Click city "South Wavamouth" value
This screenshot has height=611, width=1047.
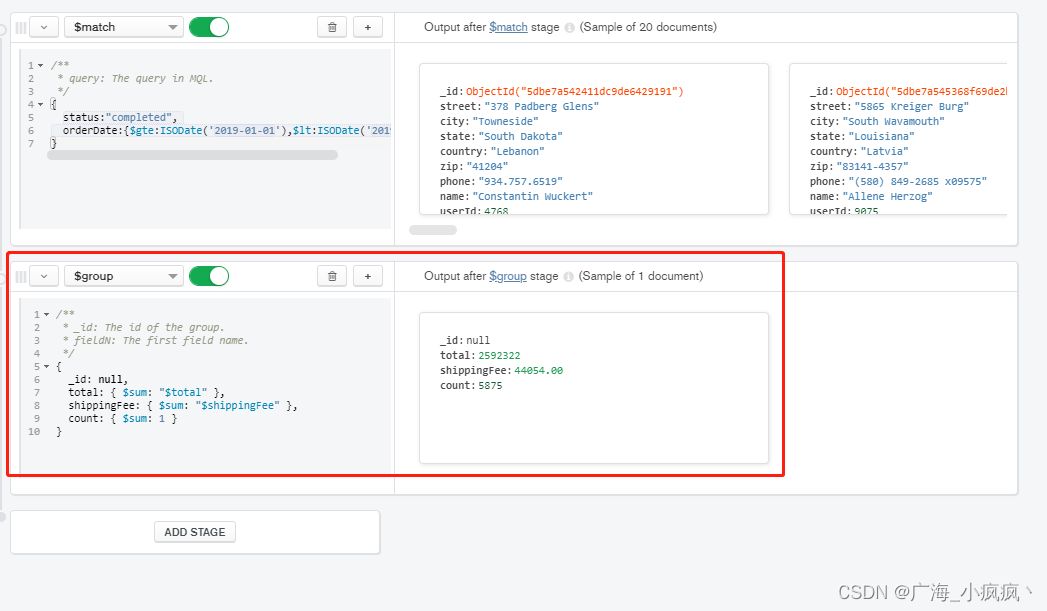[893, 122]
